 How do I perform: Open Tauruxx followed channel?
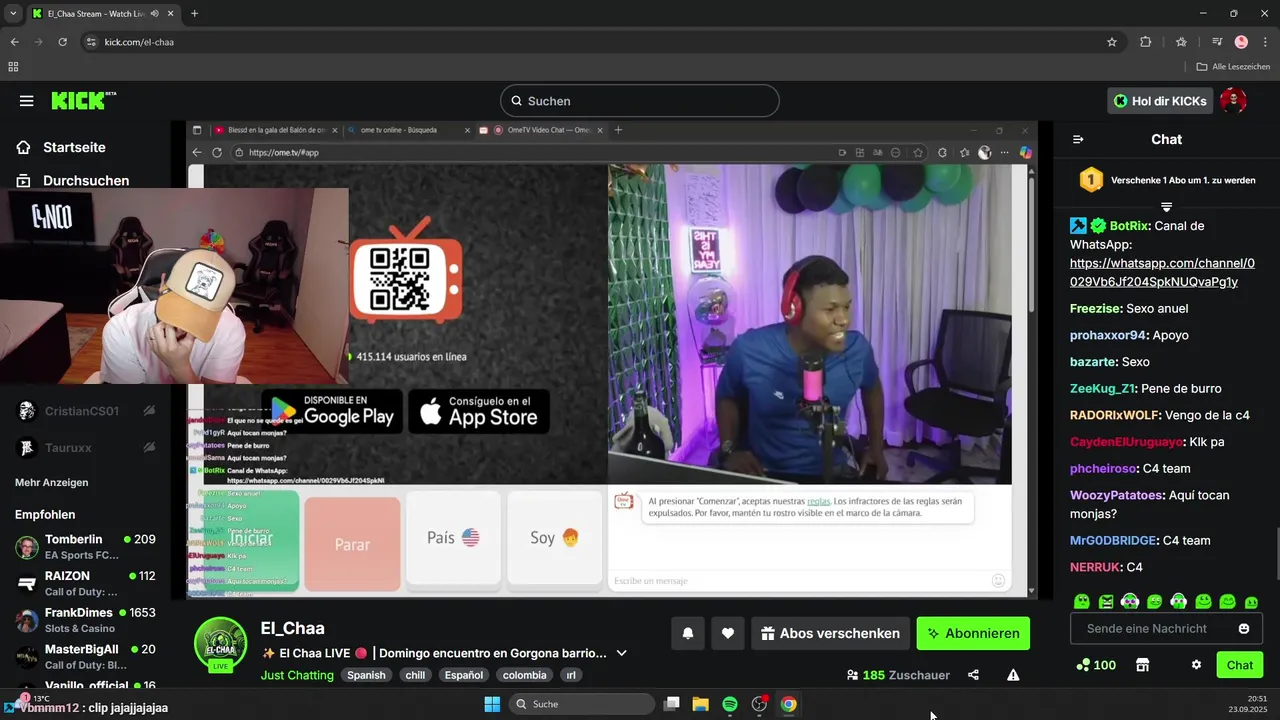[x=87, y=448]
